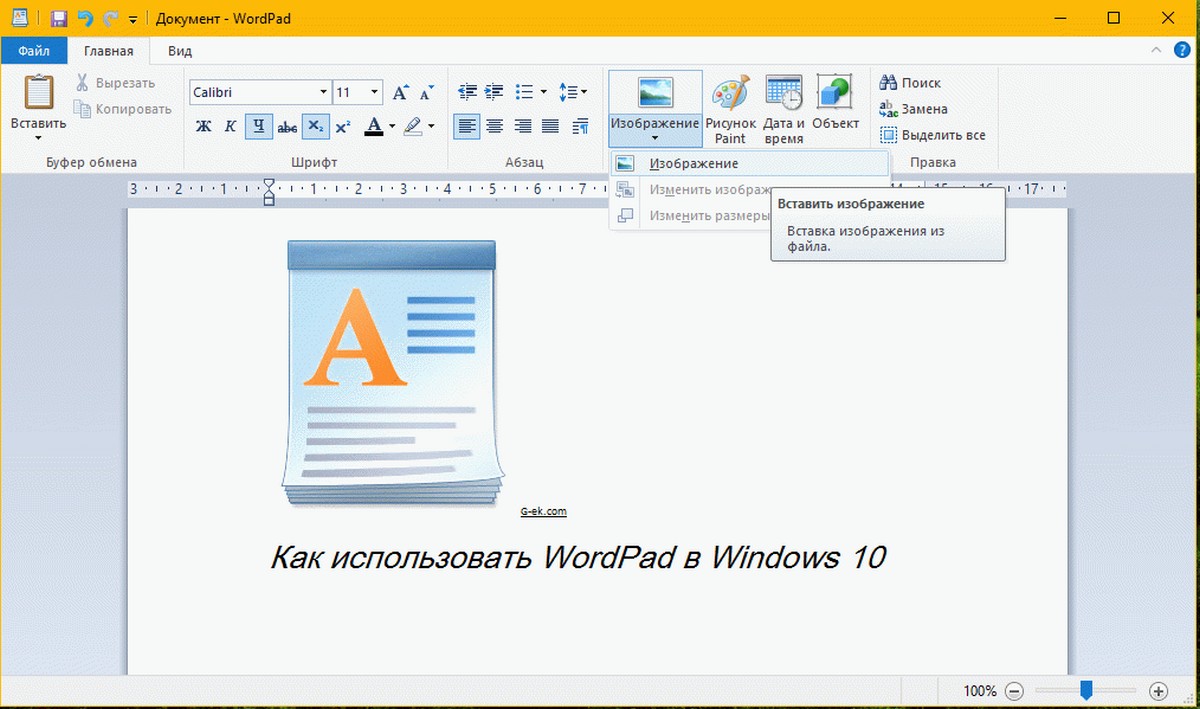Click Копировать (copy) button
Image resolution: width=1200 pixels, height=709 pixels.
[124, 109]
